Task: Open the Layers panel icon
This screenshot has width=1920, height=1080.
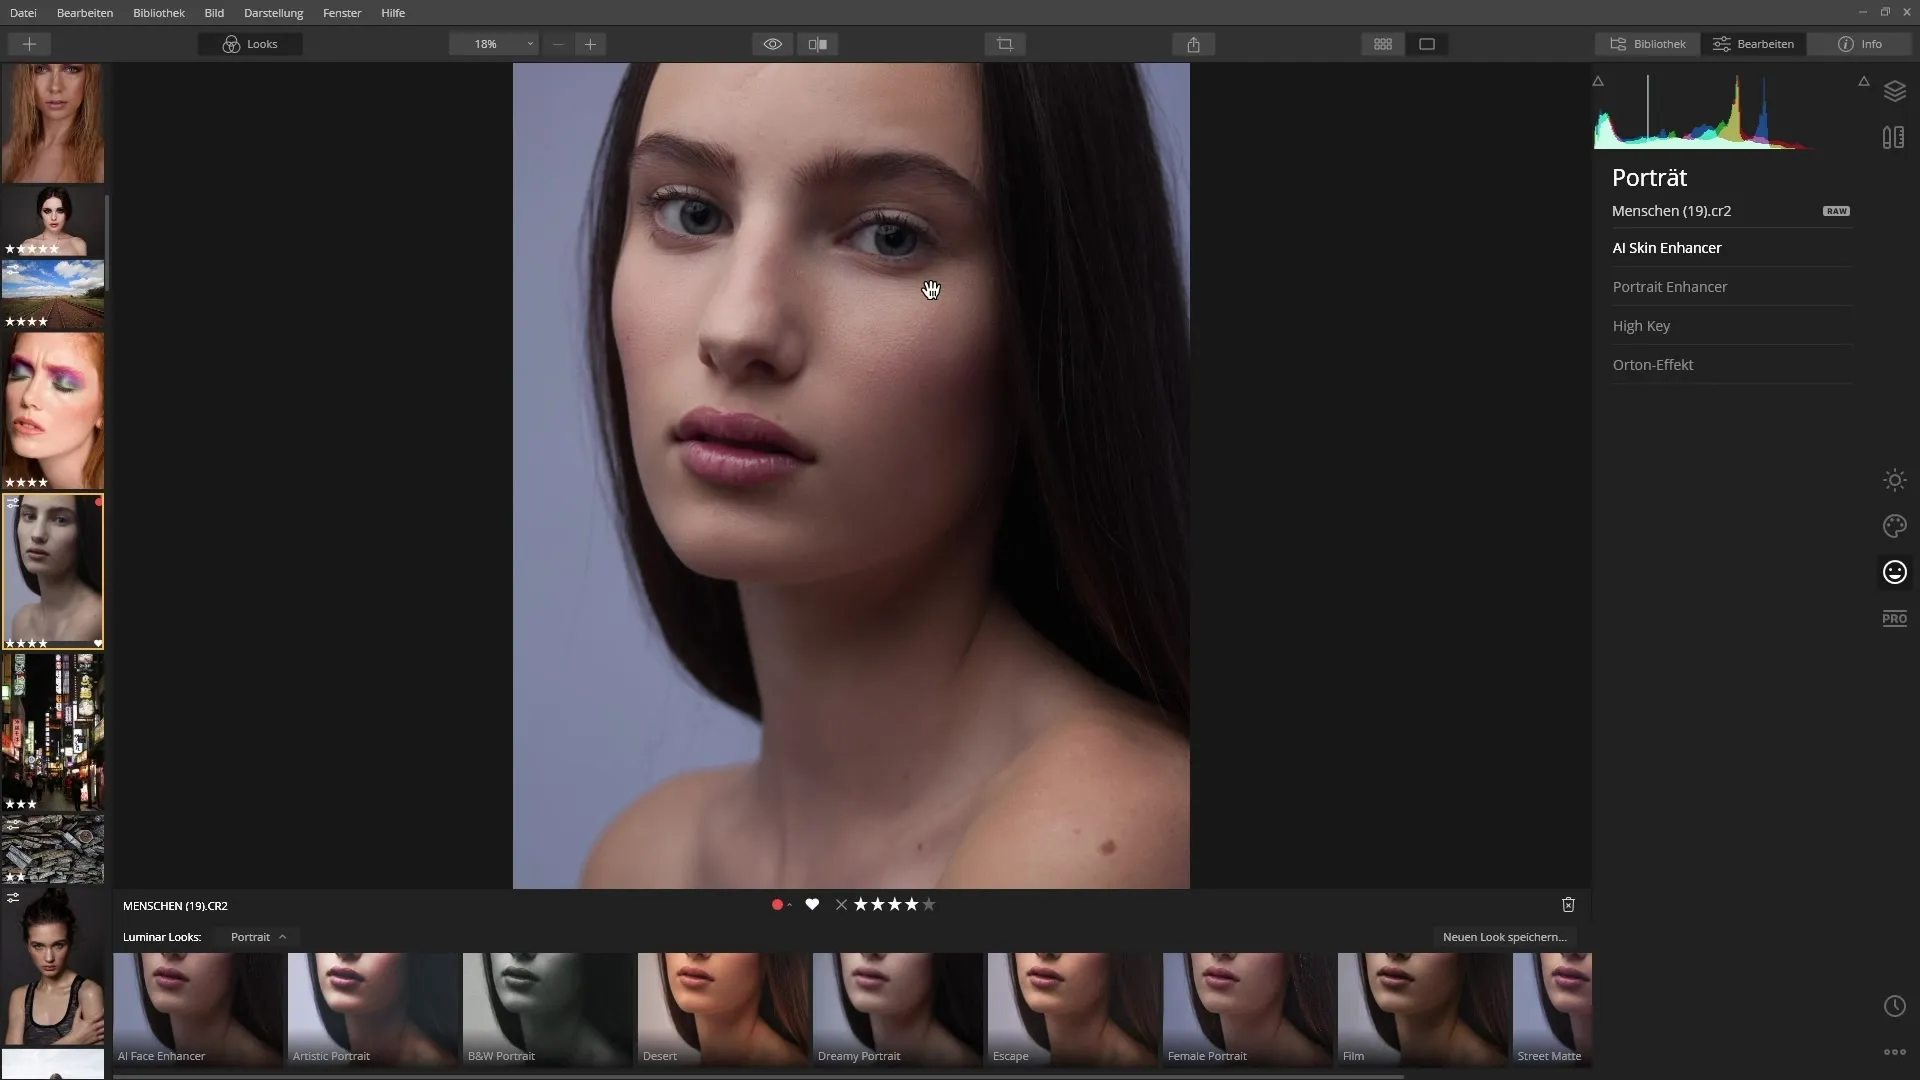Action: point(1894,91)
